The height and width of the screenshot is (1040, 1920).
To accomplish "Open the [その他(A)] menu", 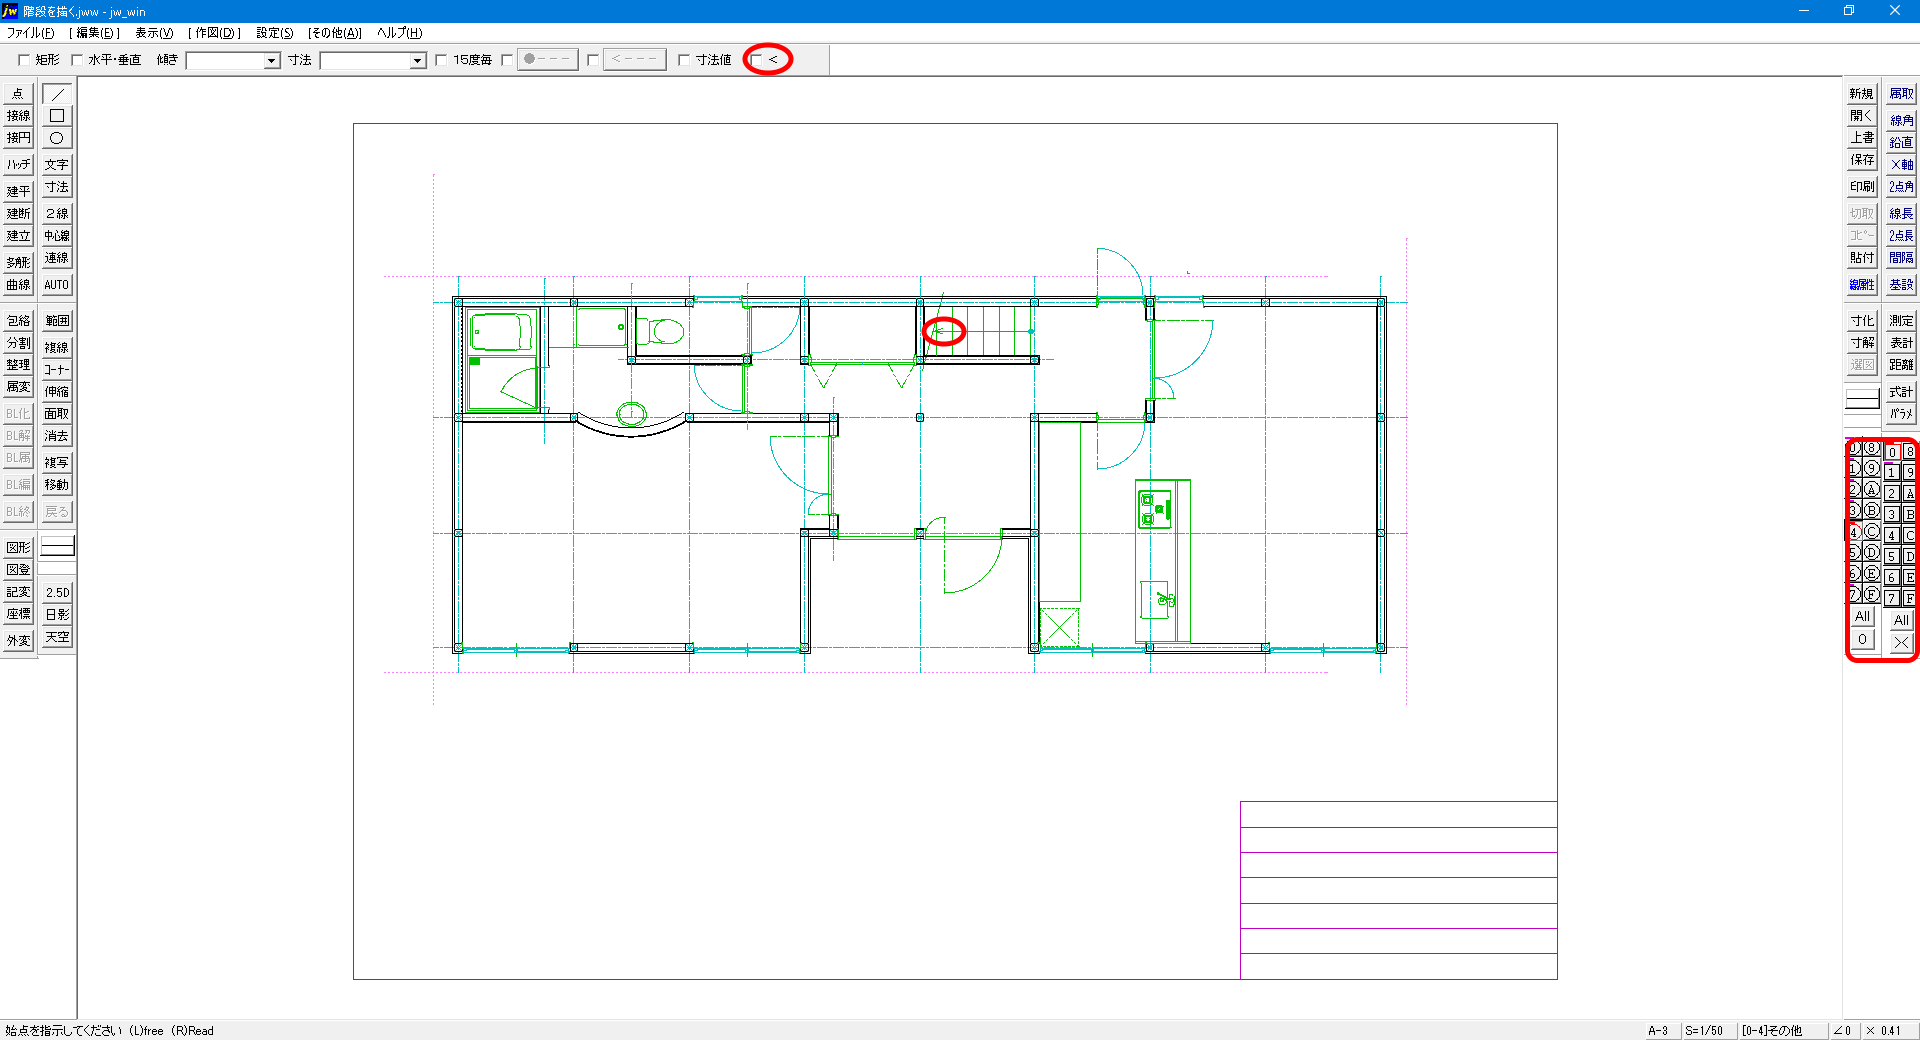I will click(x=335, y=33).
